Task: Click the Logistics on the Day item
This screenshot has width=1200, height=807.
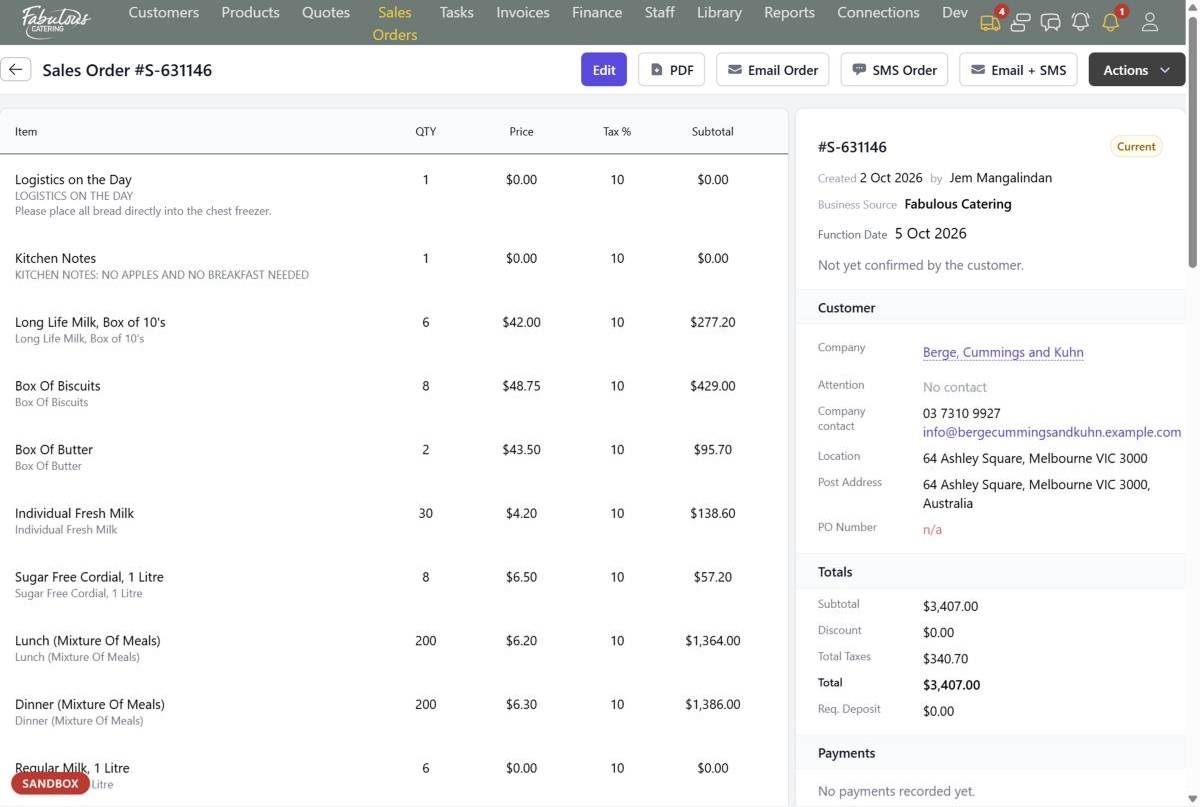Action: coord(73,180)
